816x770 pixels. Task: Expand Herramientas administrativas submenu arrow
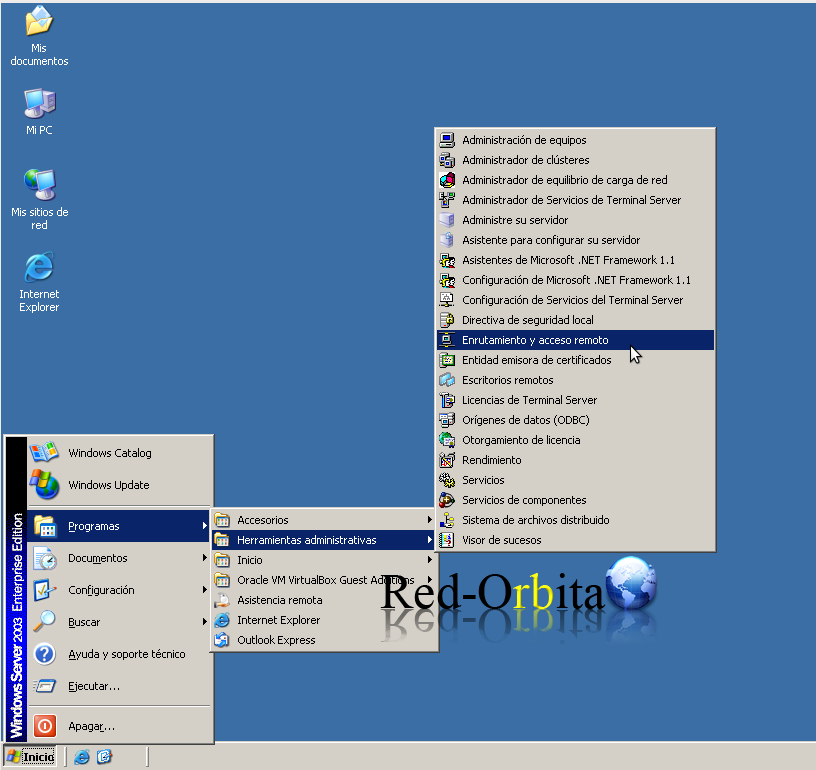(x=429, y=540)
